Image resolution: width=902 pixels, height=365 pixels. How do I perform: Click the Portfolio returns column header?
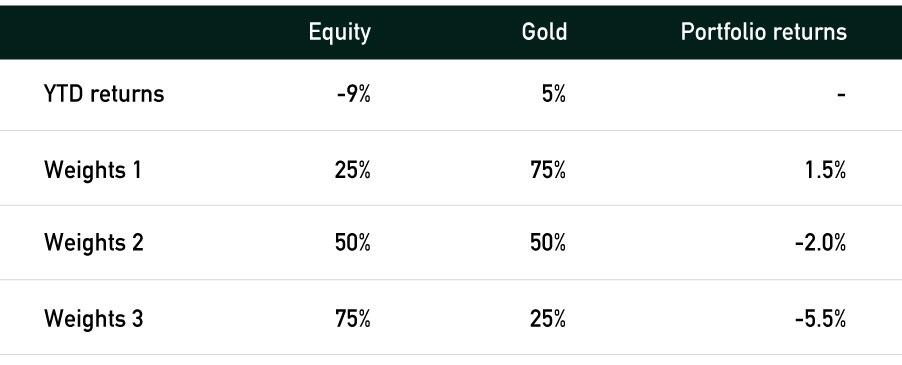(x=763, y=32)
